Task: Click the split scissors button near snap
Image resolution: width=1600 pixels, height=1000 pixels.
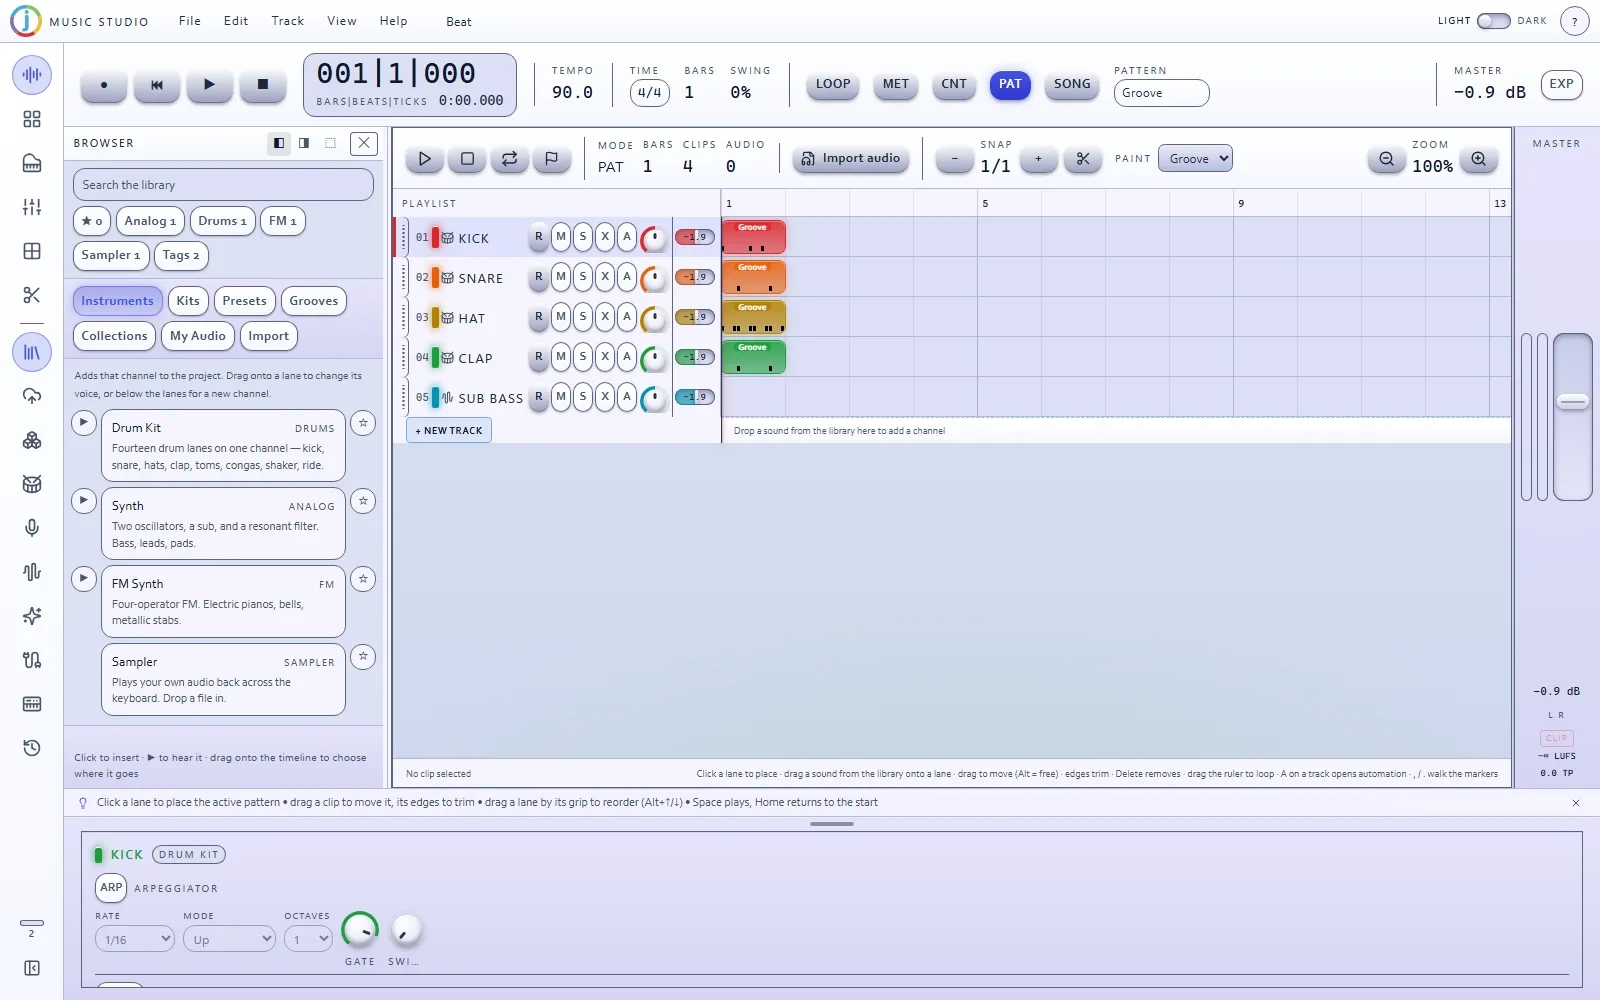Action: (1083, 158)
